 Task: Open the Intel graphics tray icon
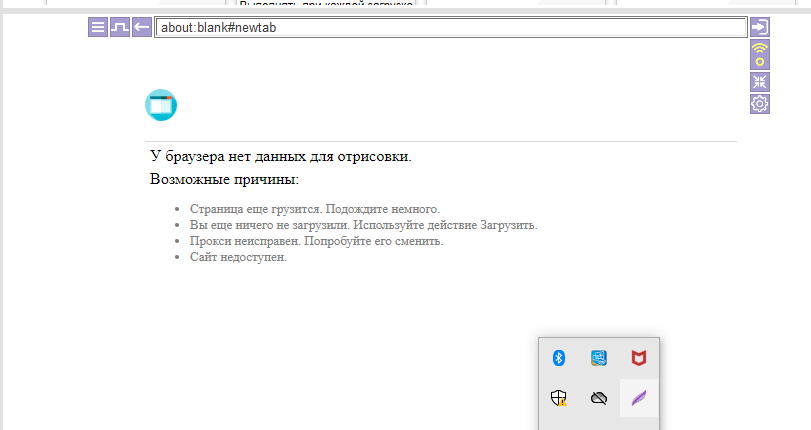pyautogui.click(x=599, y=357)
